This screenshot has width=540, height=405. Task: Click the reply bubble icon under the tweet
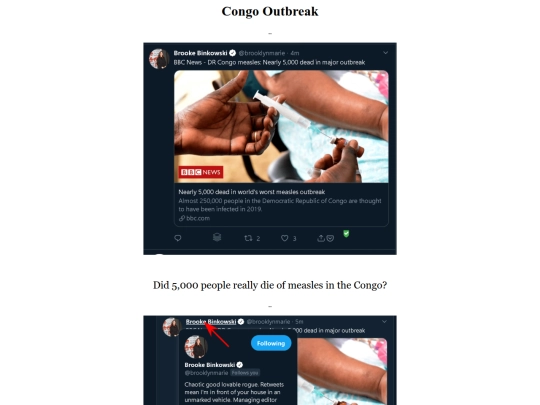(x=178, y=238)
